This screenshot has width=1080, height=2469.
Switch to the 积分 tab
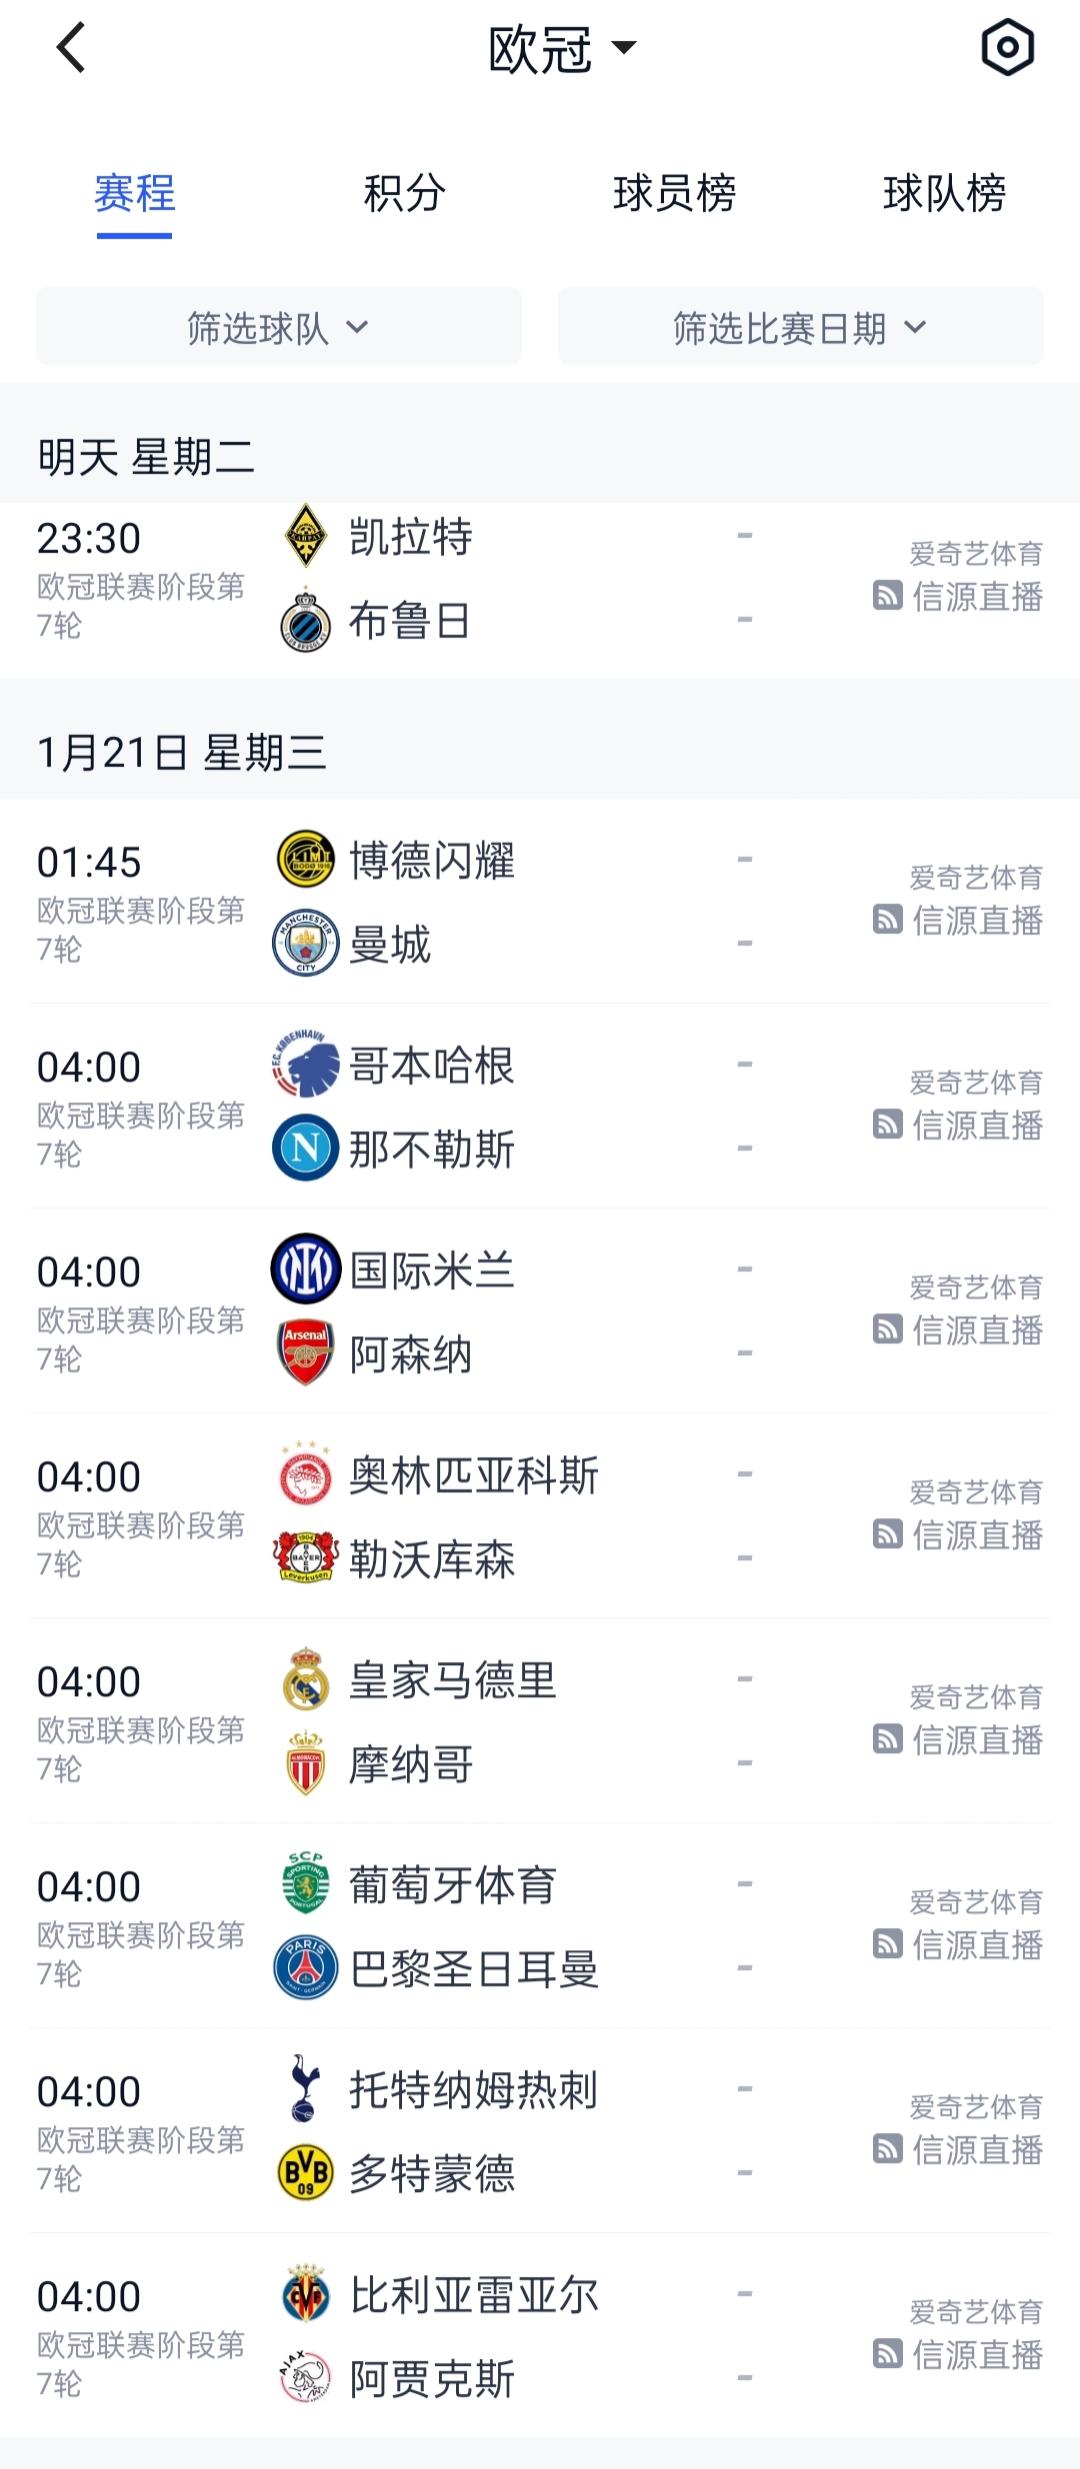(404, 193)
